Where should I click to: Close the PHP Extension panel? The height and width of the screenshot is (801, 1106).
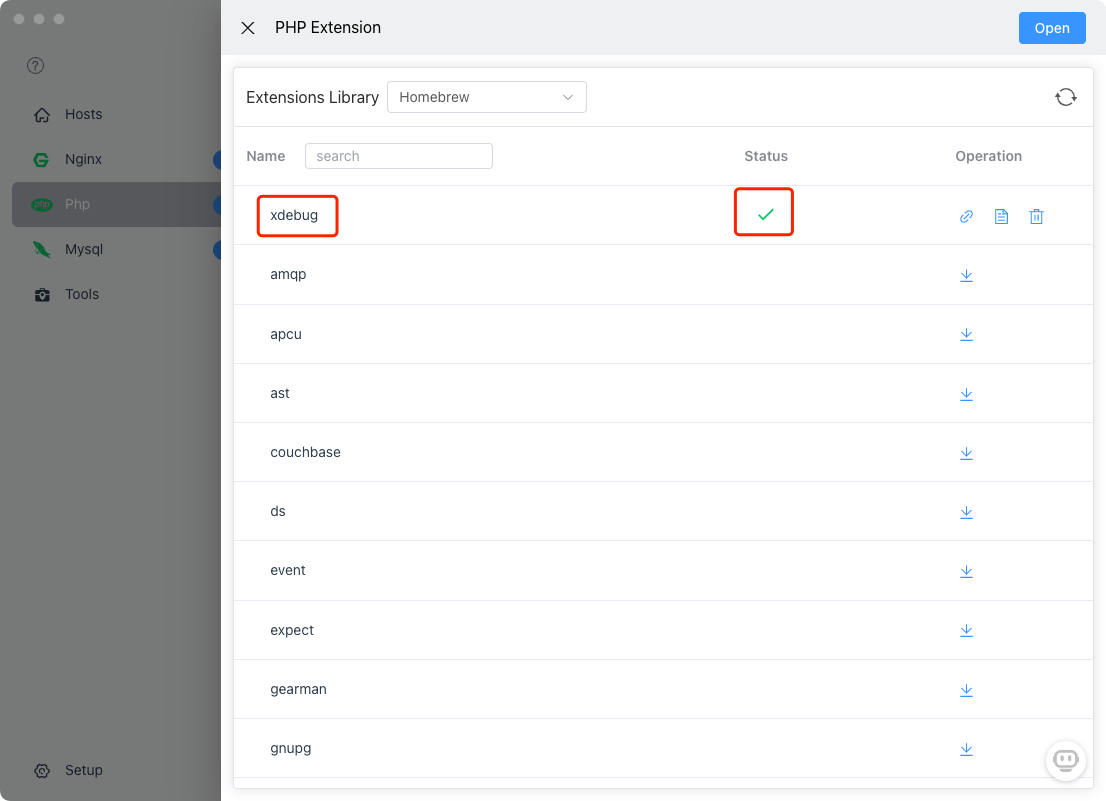(248, 27)
